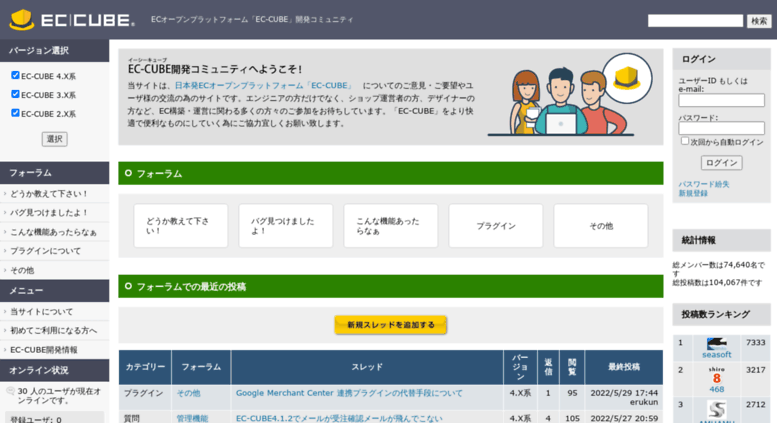Click the welcome banner illustration of people
This screenshot has height=423, width=777.
[x=570, y=95]
